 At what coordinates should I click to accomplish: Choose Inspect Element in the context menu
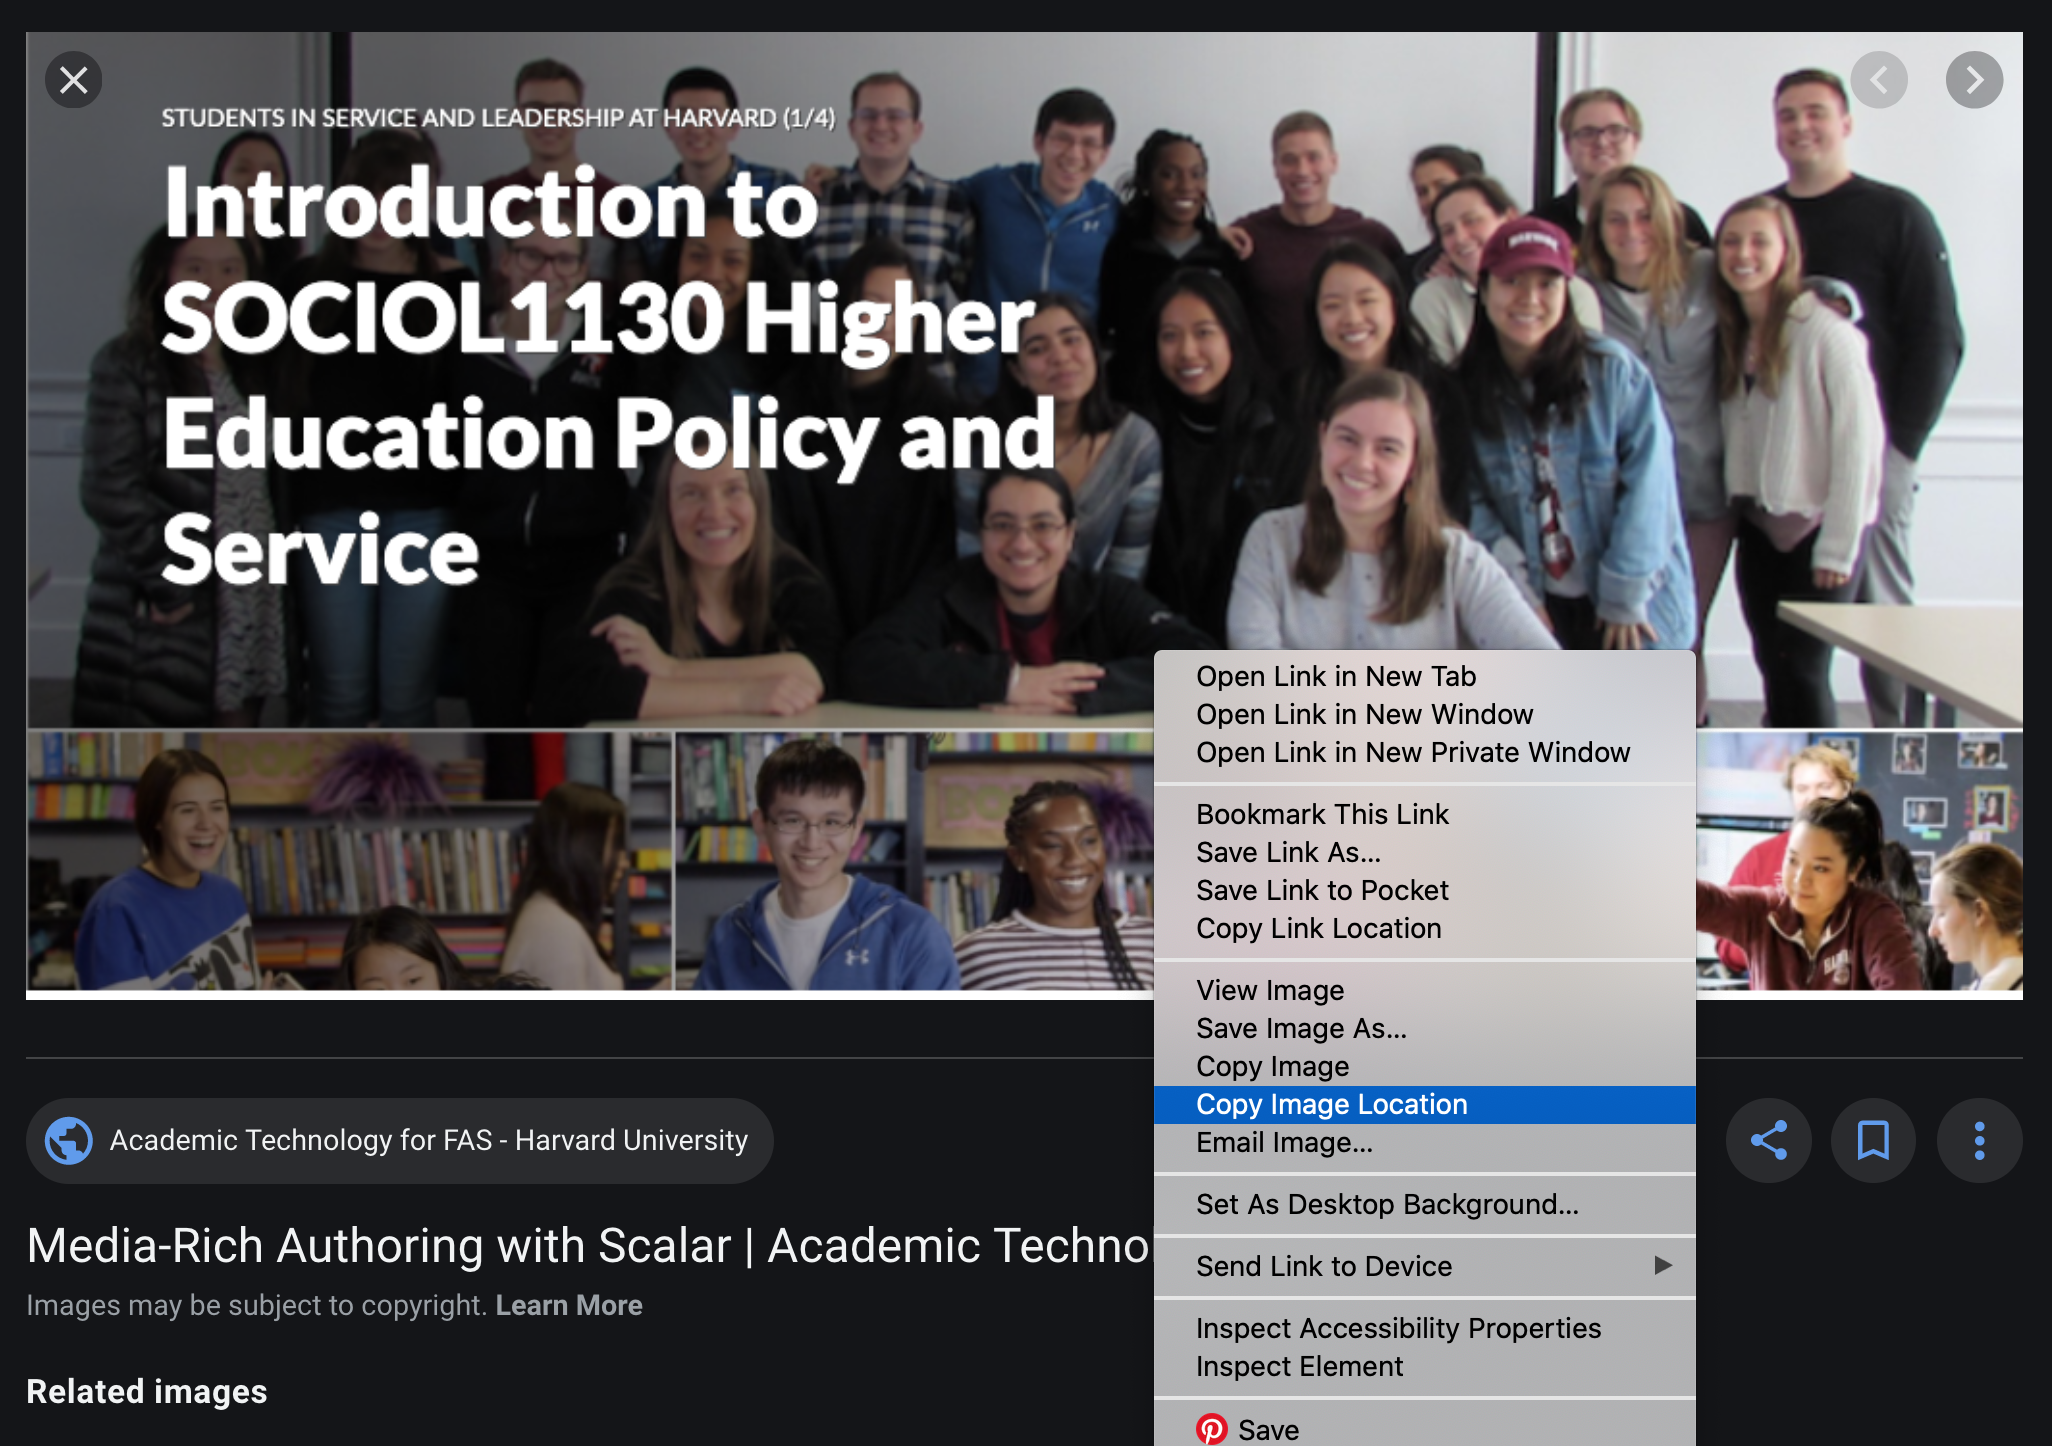[1299, 1366]
